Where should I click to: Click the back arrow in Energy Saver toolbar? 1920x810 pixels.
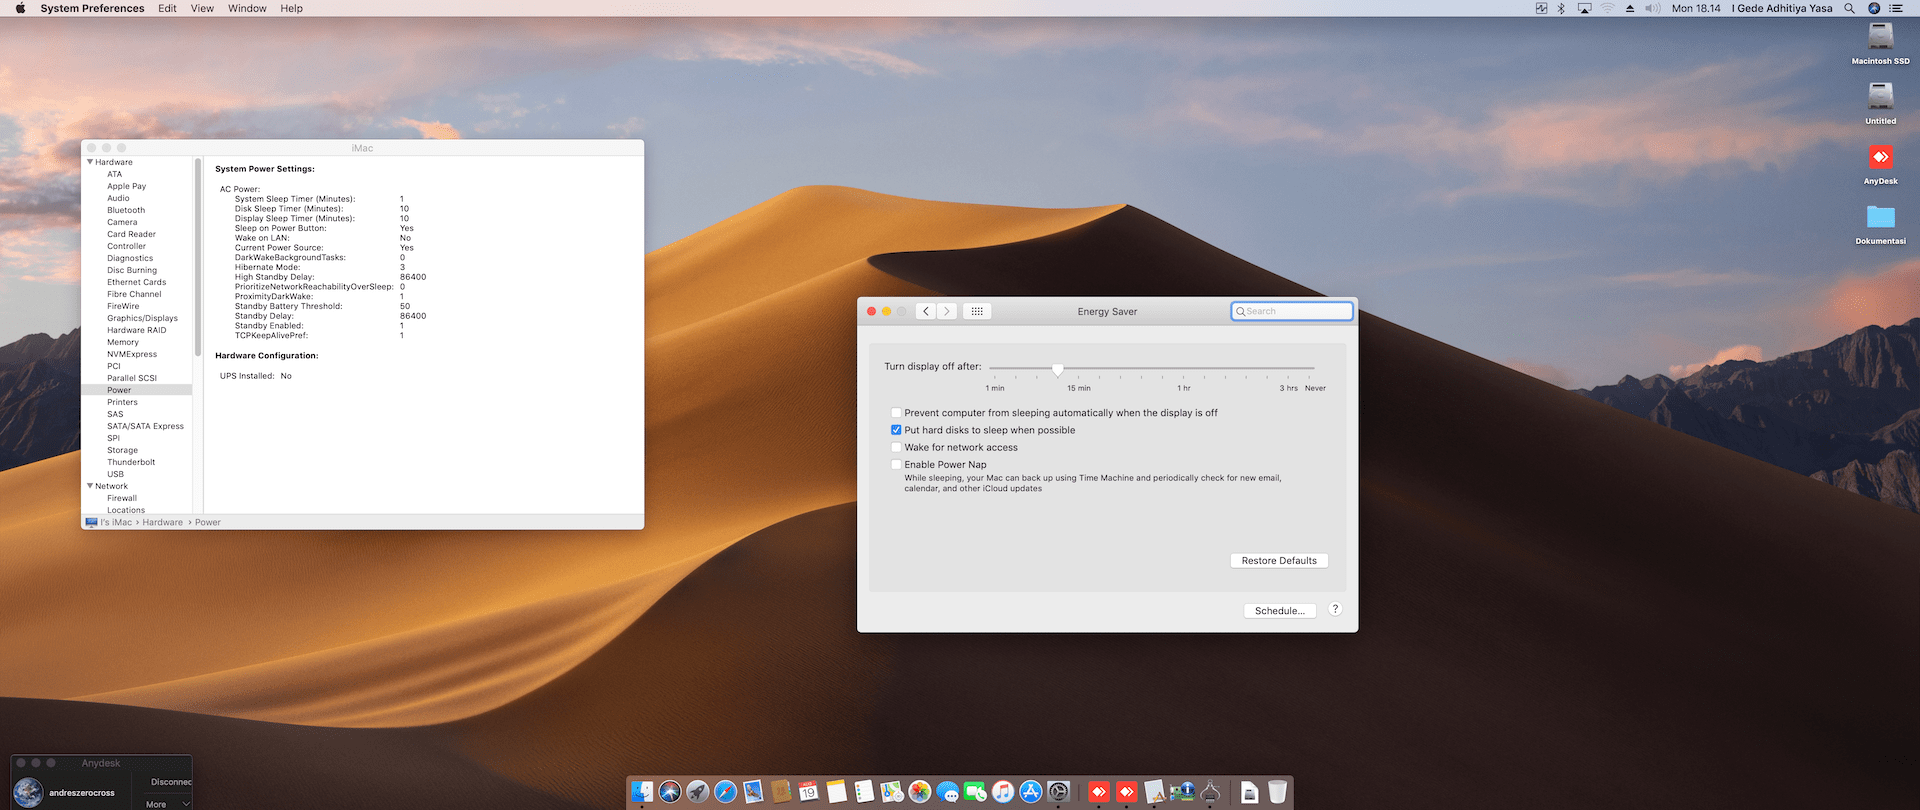[x=926, y=311]
